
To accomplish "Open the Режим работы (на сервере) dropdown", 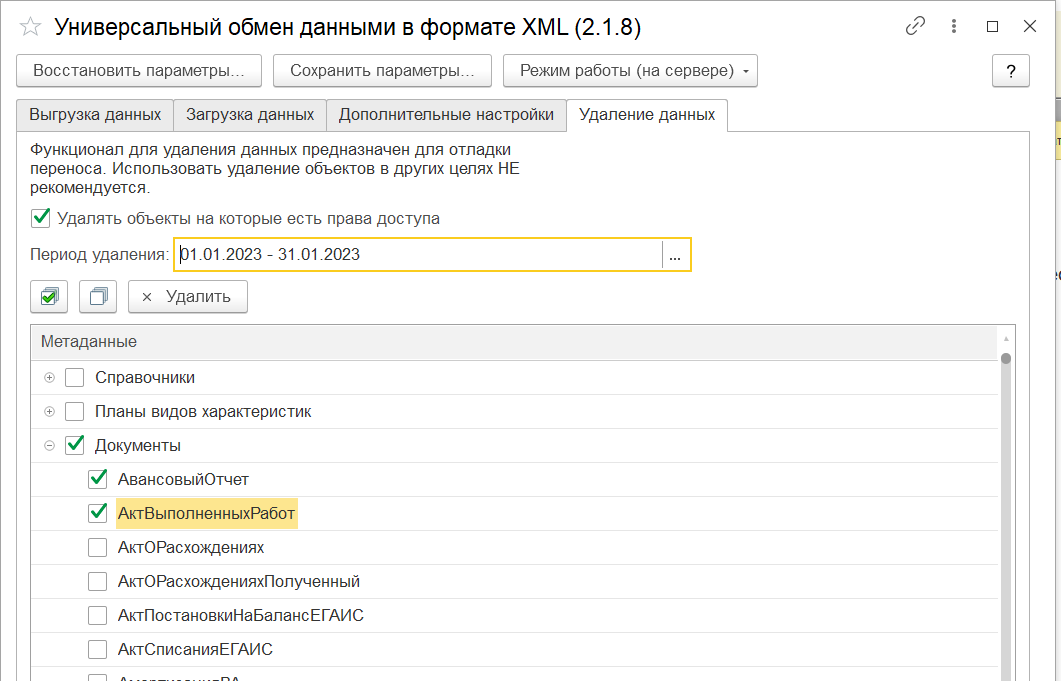I will tap(630, 71).
